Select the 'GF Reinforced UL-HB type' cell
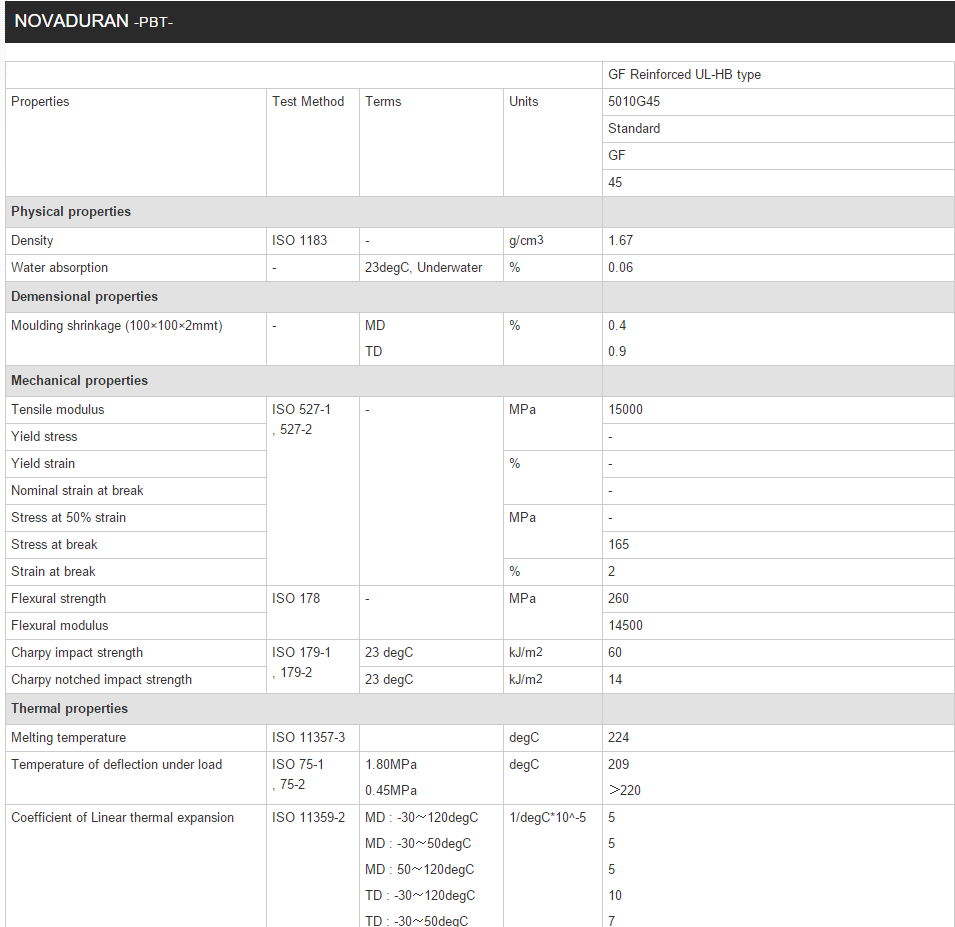955x927 pixels. point(778,75)
